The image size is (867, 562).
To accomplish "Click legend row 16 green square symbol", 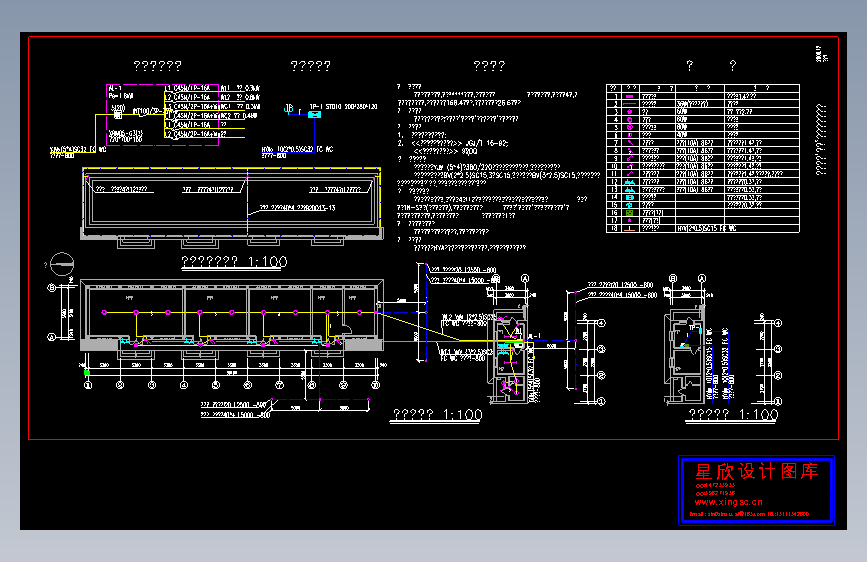I will coord(629,212).
